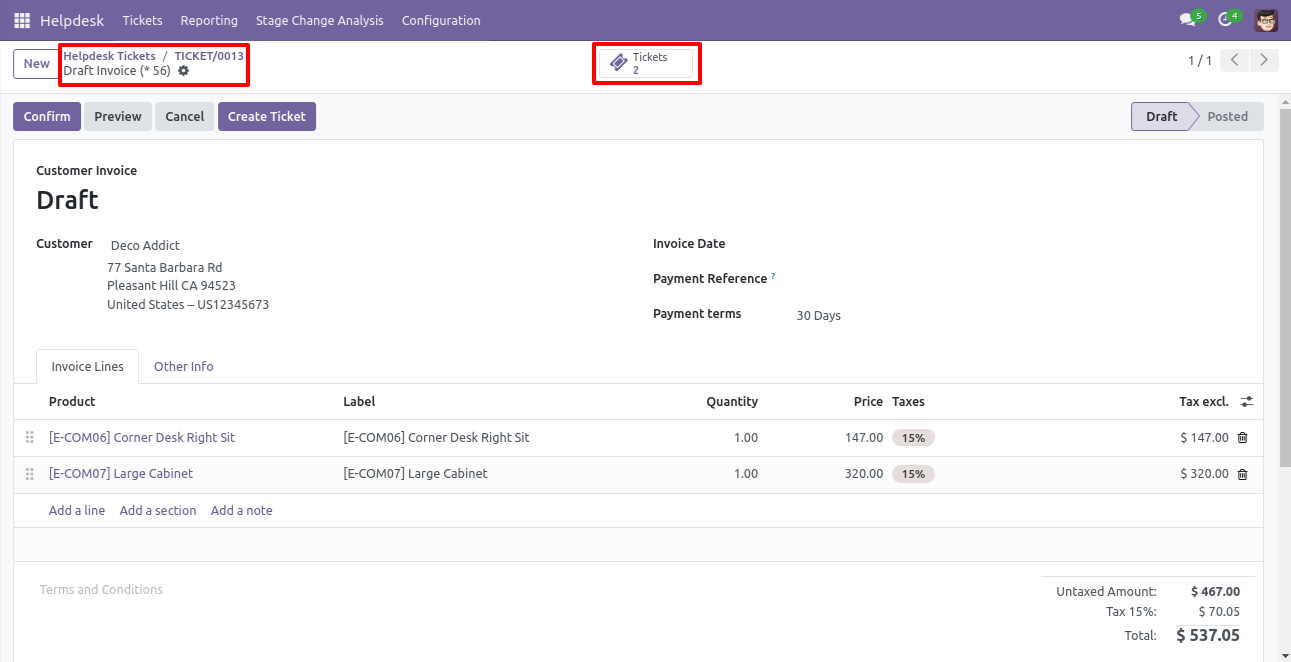The width and height of the screenshot is (1291, 662).
Task: Go to the previous record arrow
Action: [1236, 61]
